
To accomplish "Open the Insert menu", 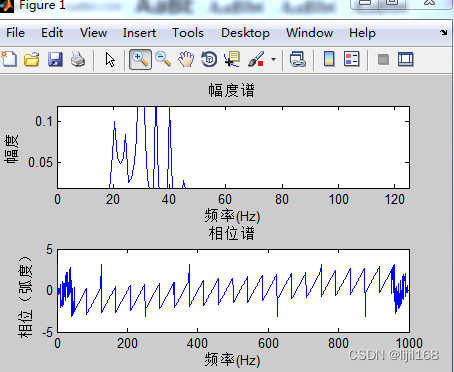I will coord(139,33).
